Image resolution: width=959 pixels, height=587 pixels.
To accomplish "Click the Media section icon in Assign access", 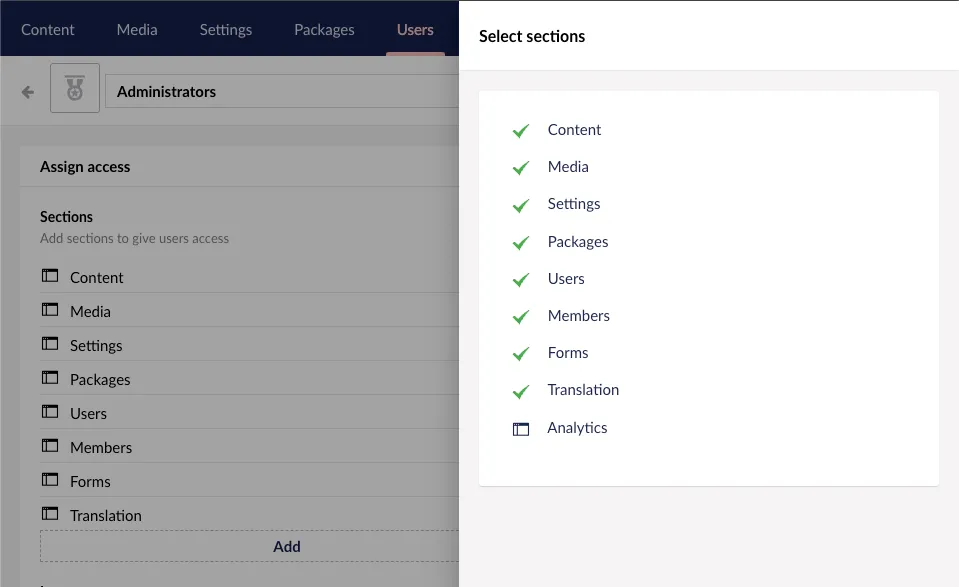I will tap(50, 311).
